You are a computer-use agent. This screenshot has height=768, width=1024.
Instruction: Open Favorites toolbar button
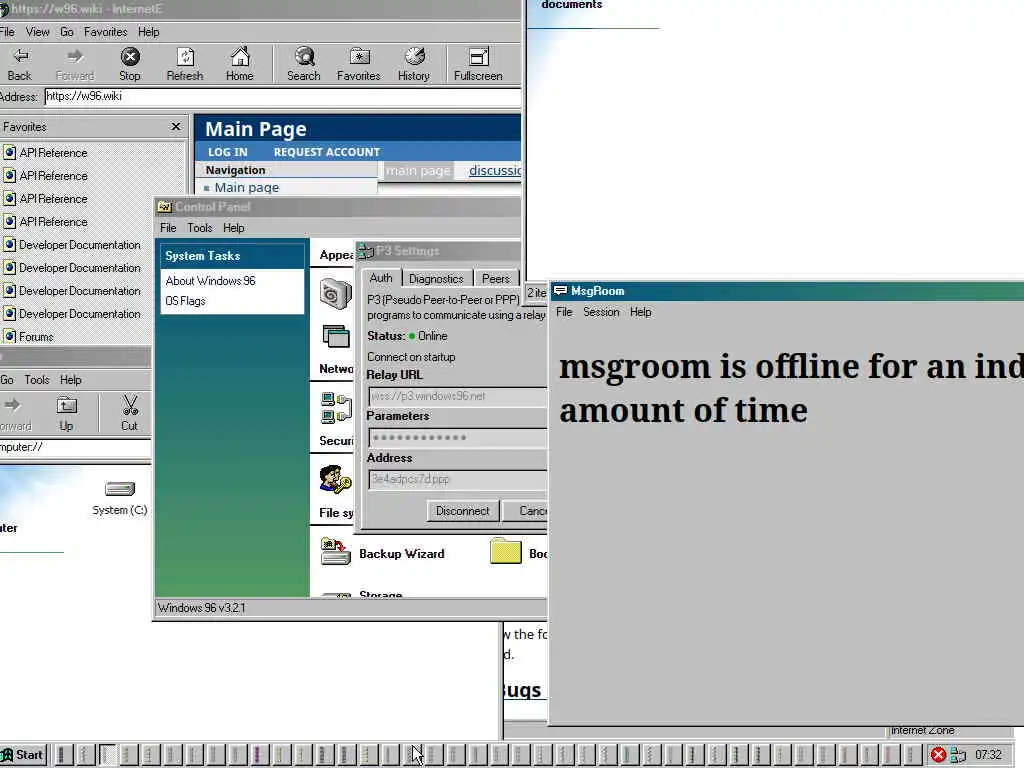[x=359, y=64]
